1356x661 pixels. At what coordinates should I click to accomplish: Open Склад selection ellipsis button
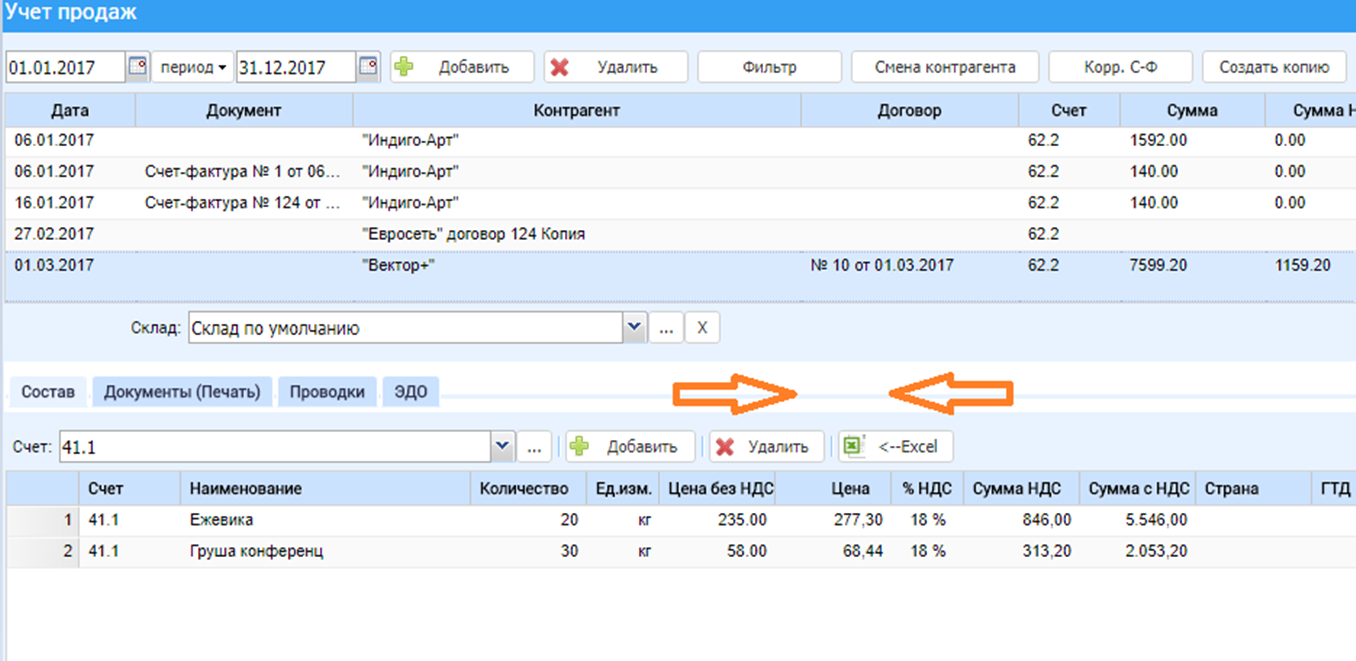(665, 327)
